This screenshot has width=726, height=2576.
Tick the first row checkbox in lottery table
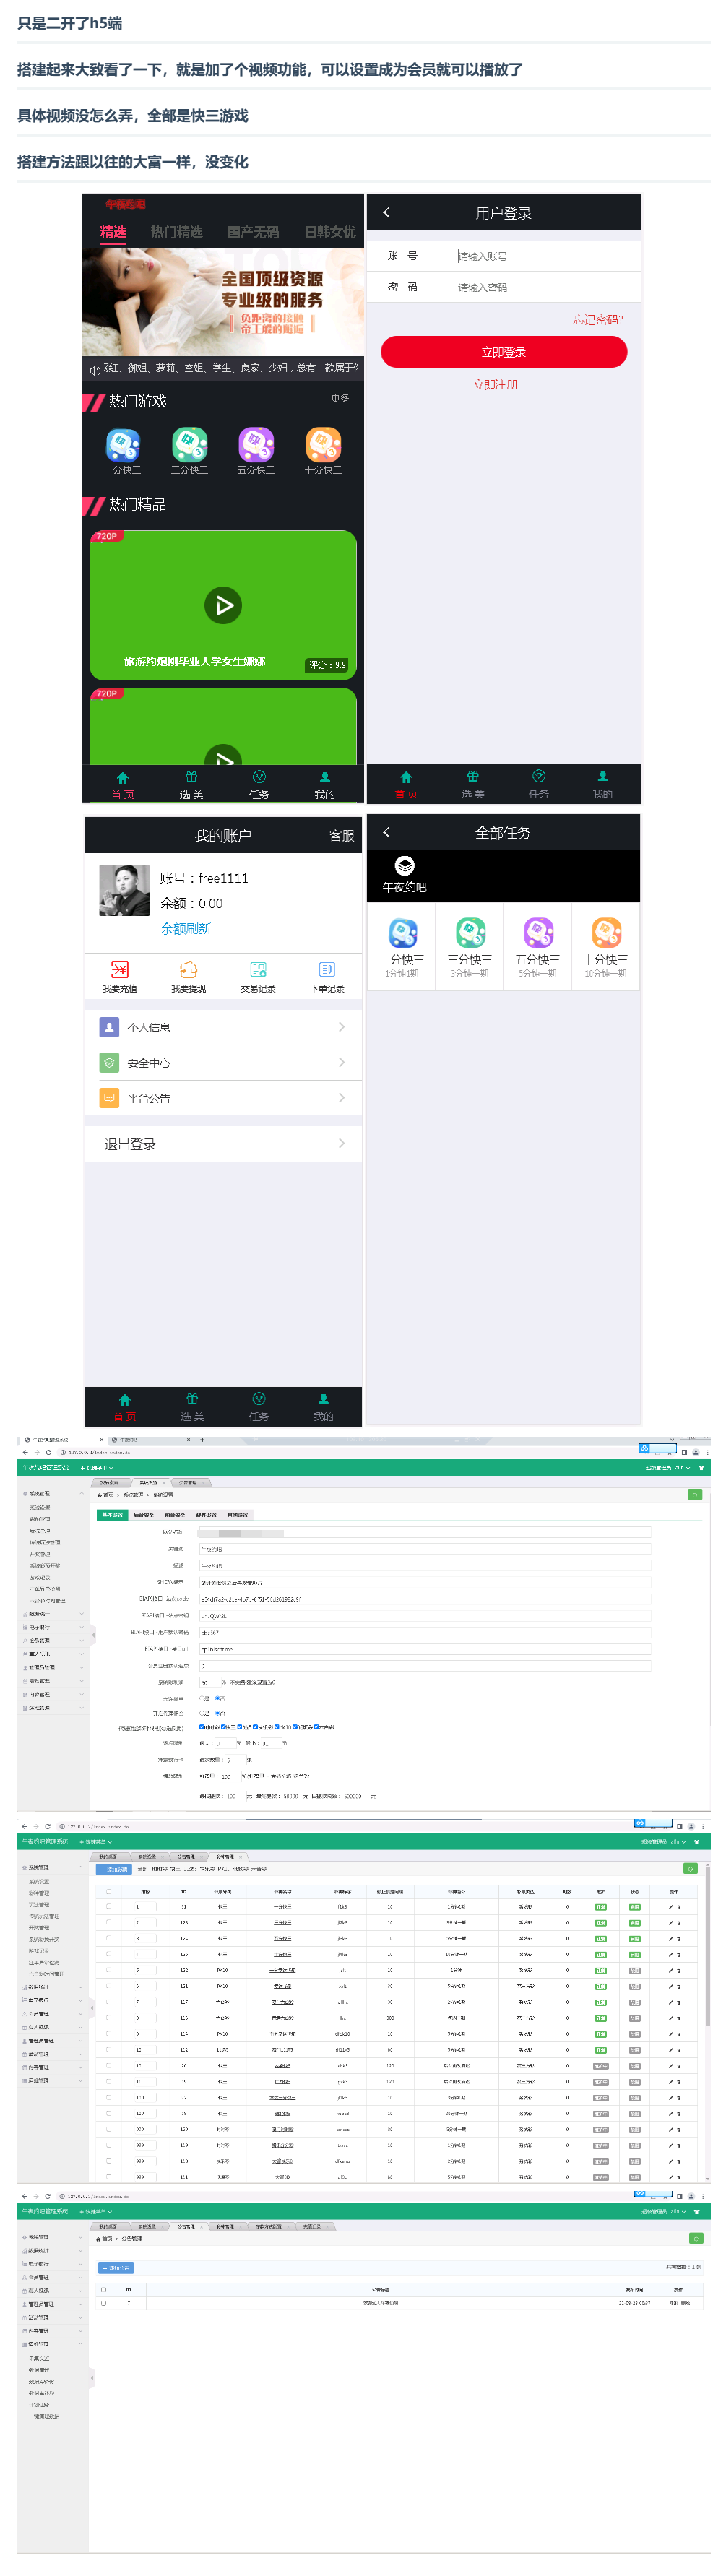(109, 1906)
